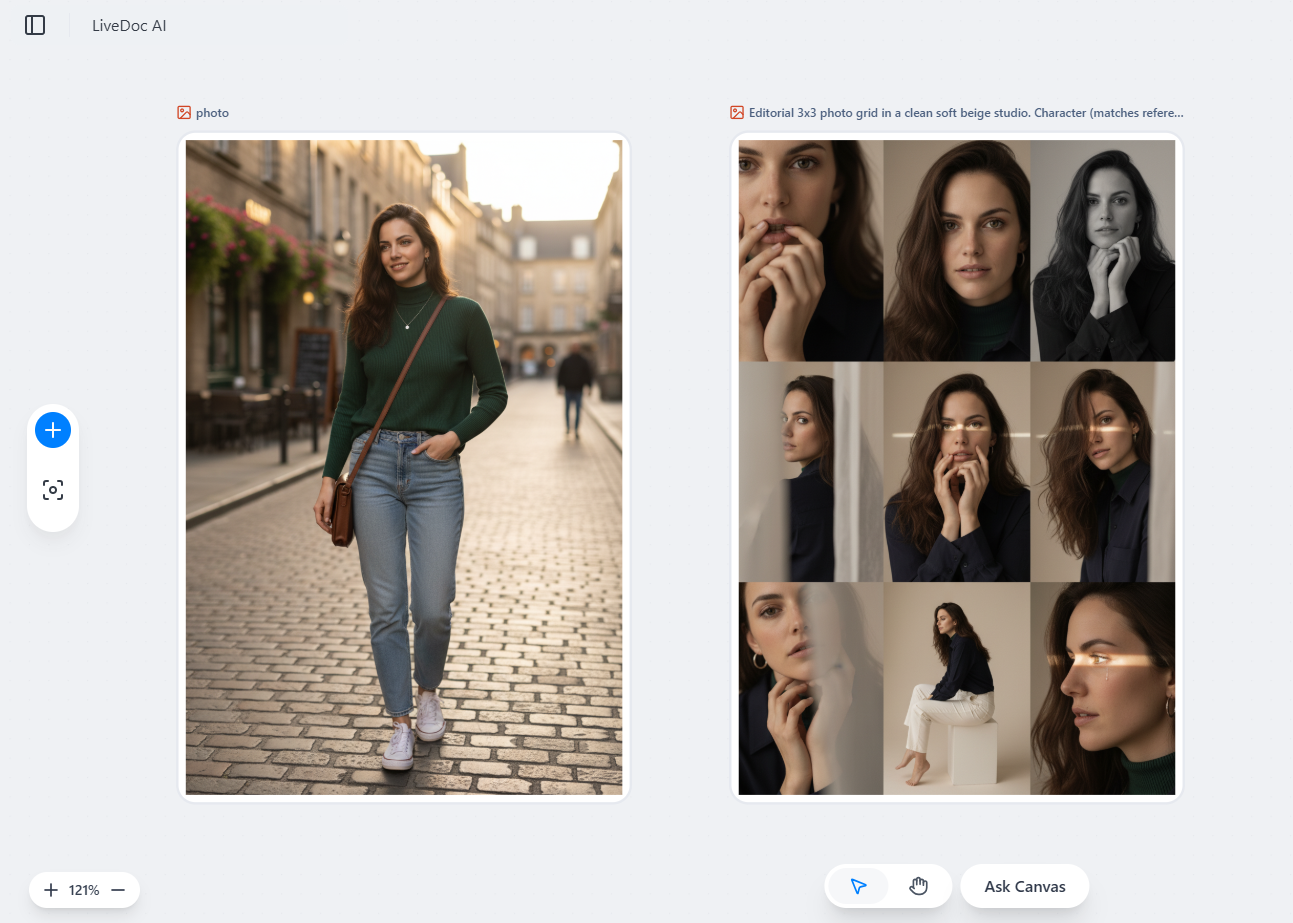
Task: Click the center portrait tile of the grid
Action: (957, 470)
